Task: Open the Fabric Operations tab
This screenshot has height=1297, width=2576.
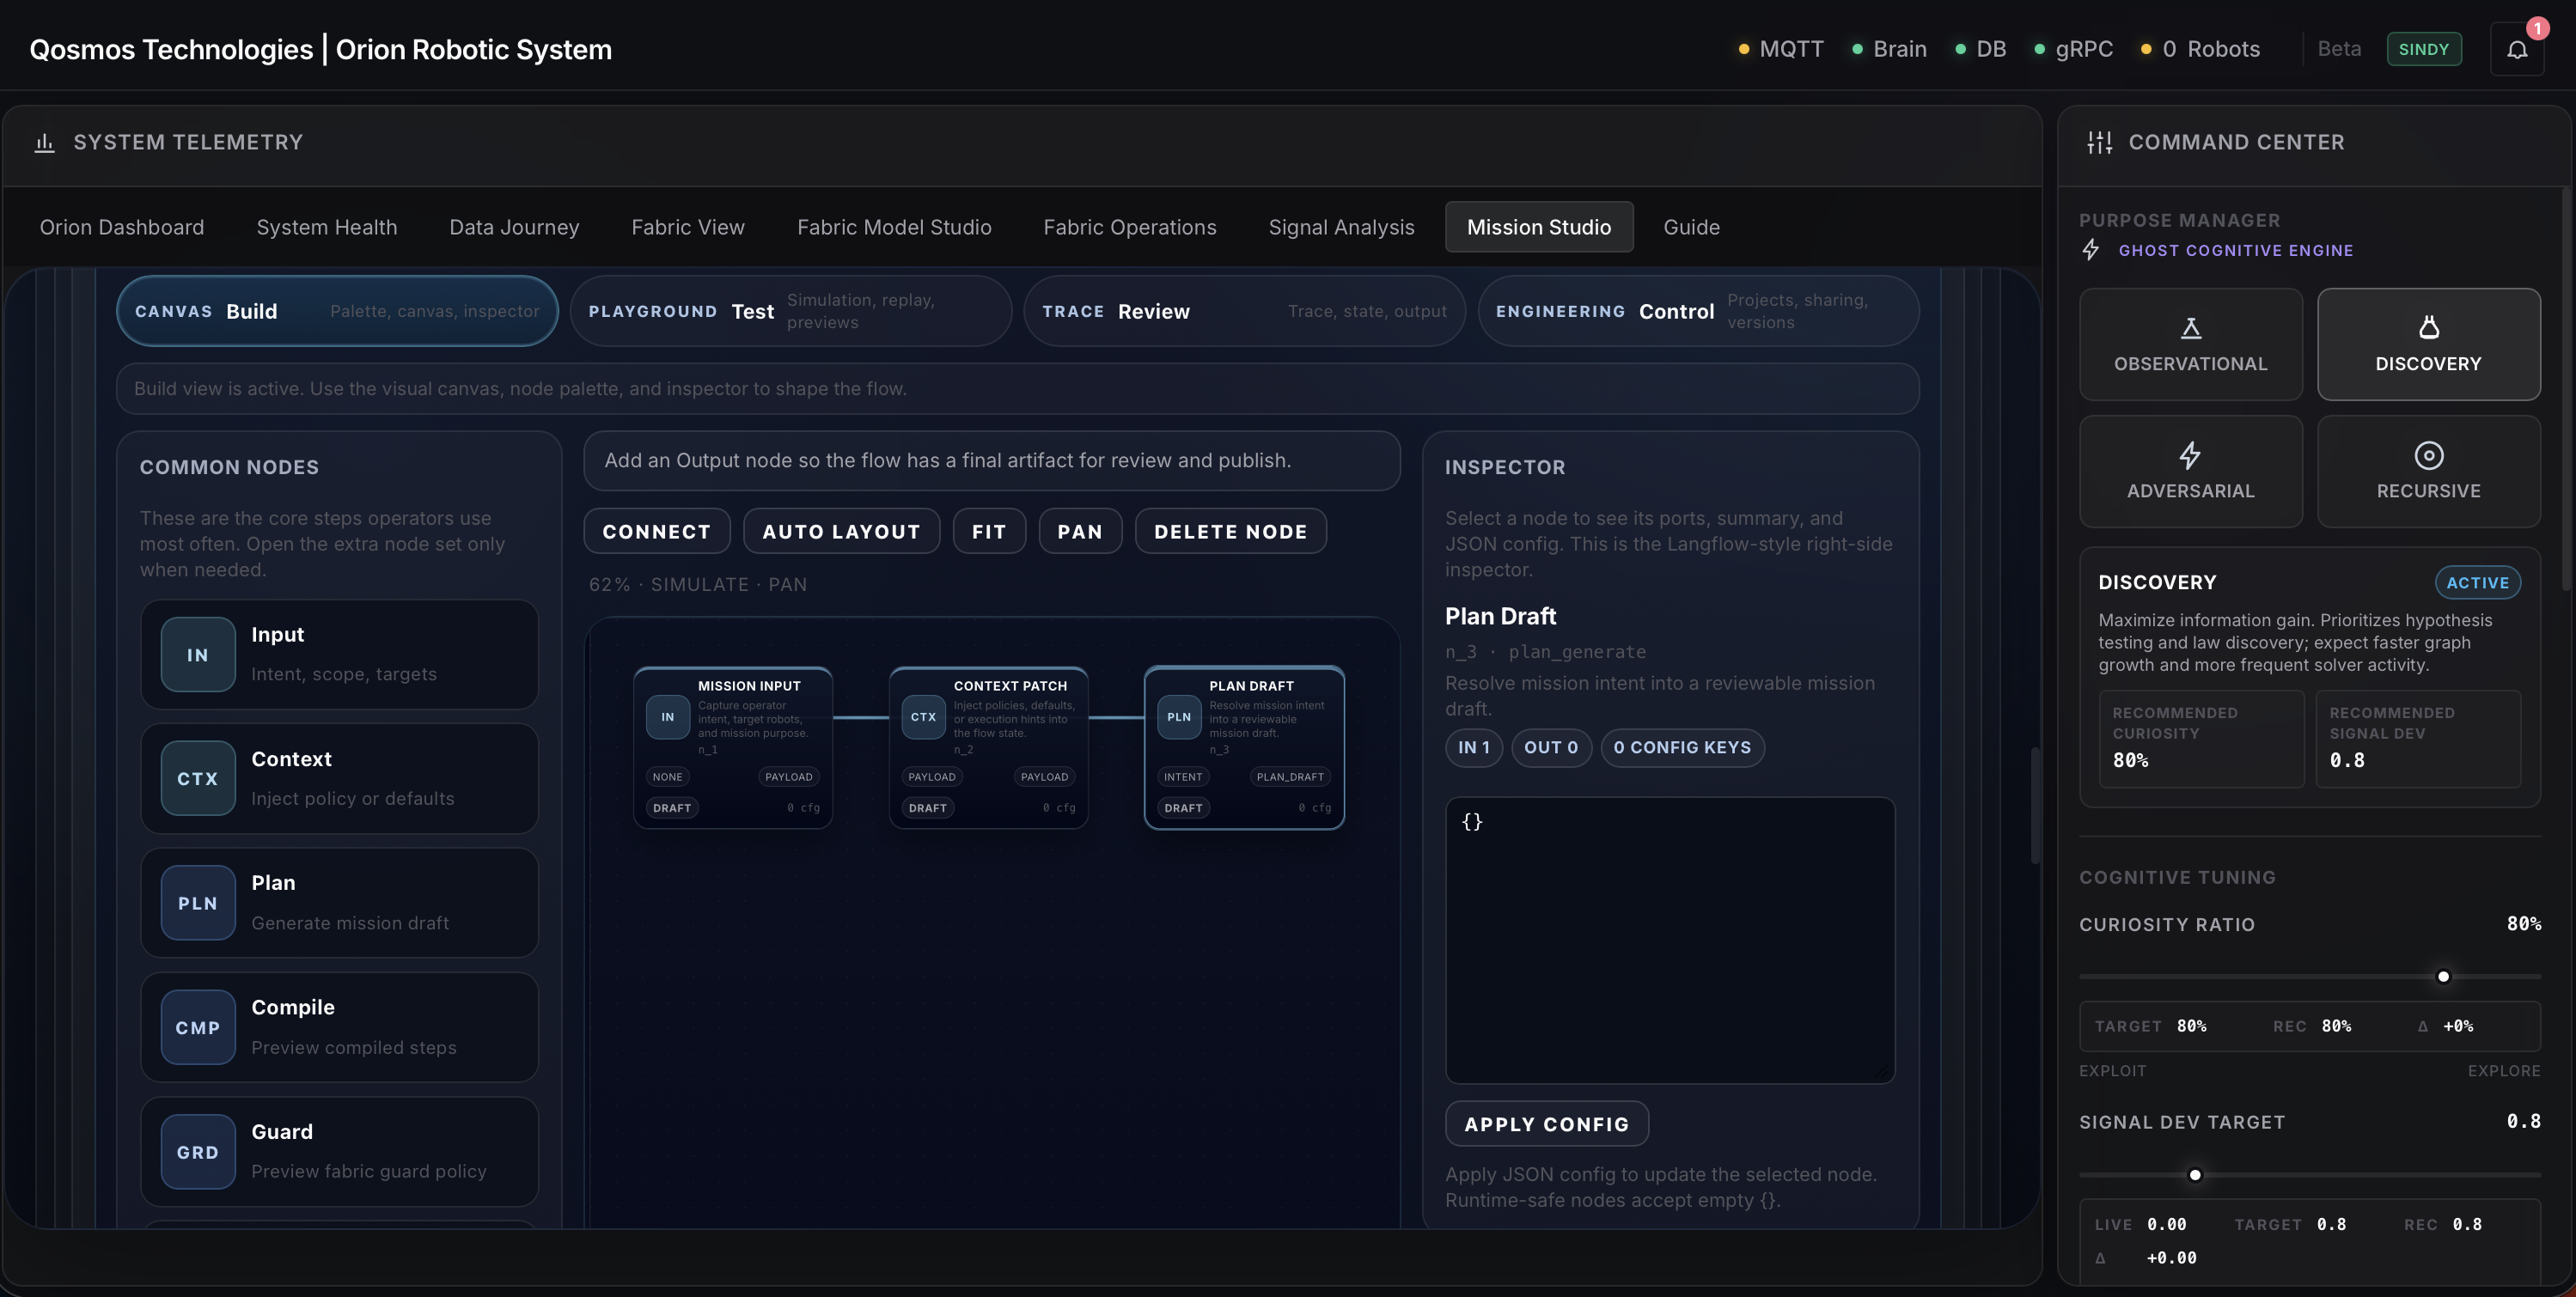Action: [x=1129, y=227]
